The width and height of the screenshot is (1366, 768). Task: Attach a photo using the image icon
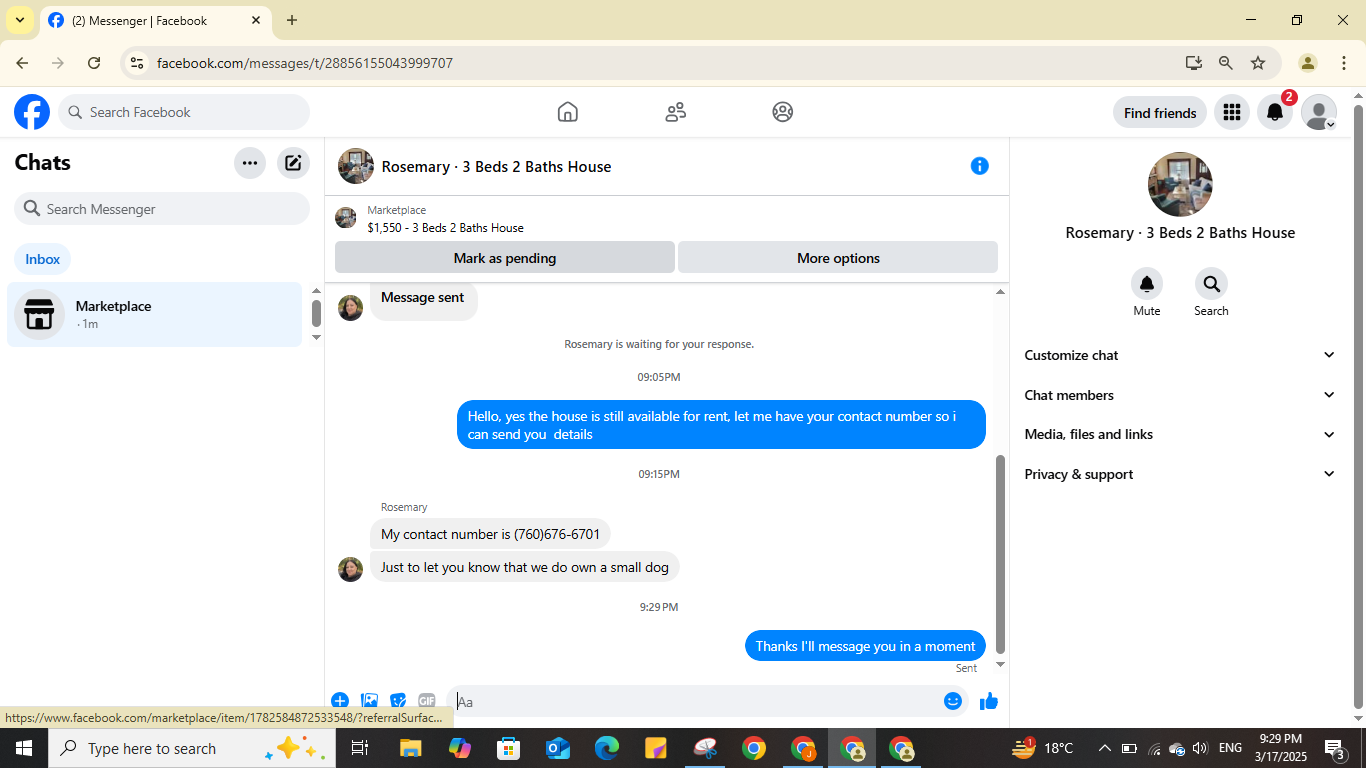tap(369, 701)
